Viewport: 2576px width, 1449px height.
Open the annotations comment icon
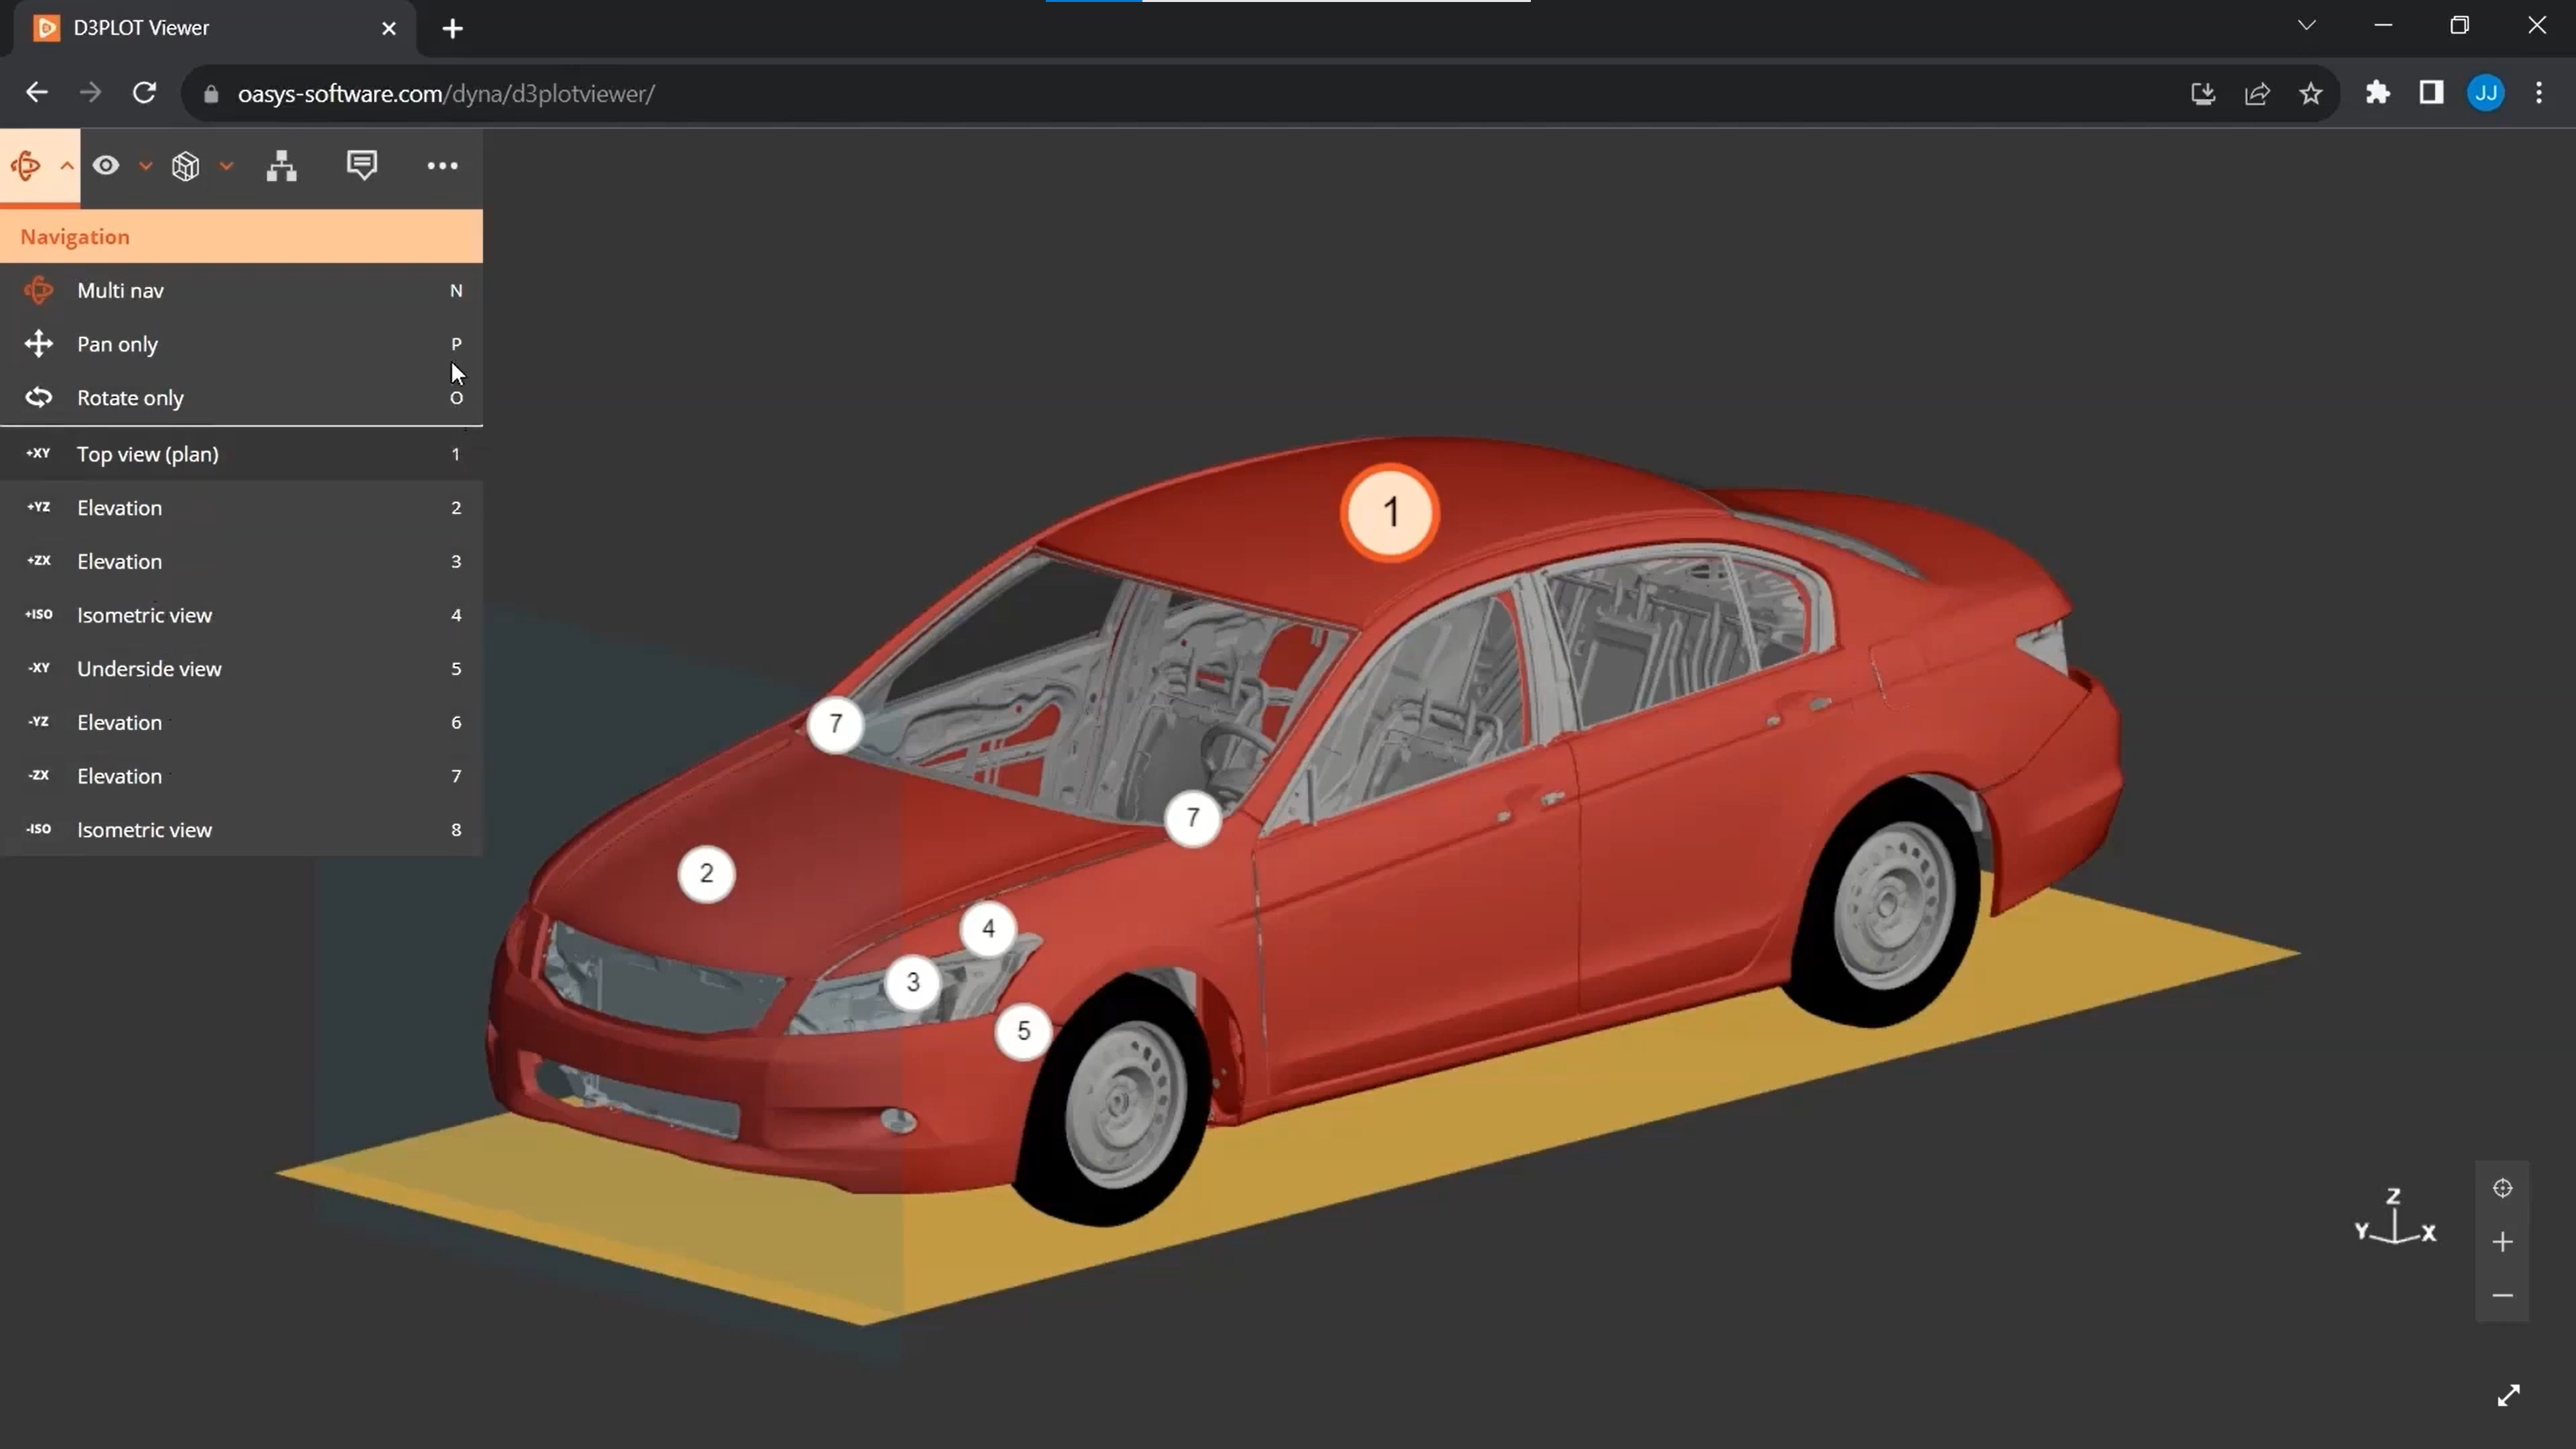[362, 165]
